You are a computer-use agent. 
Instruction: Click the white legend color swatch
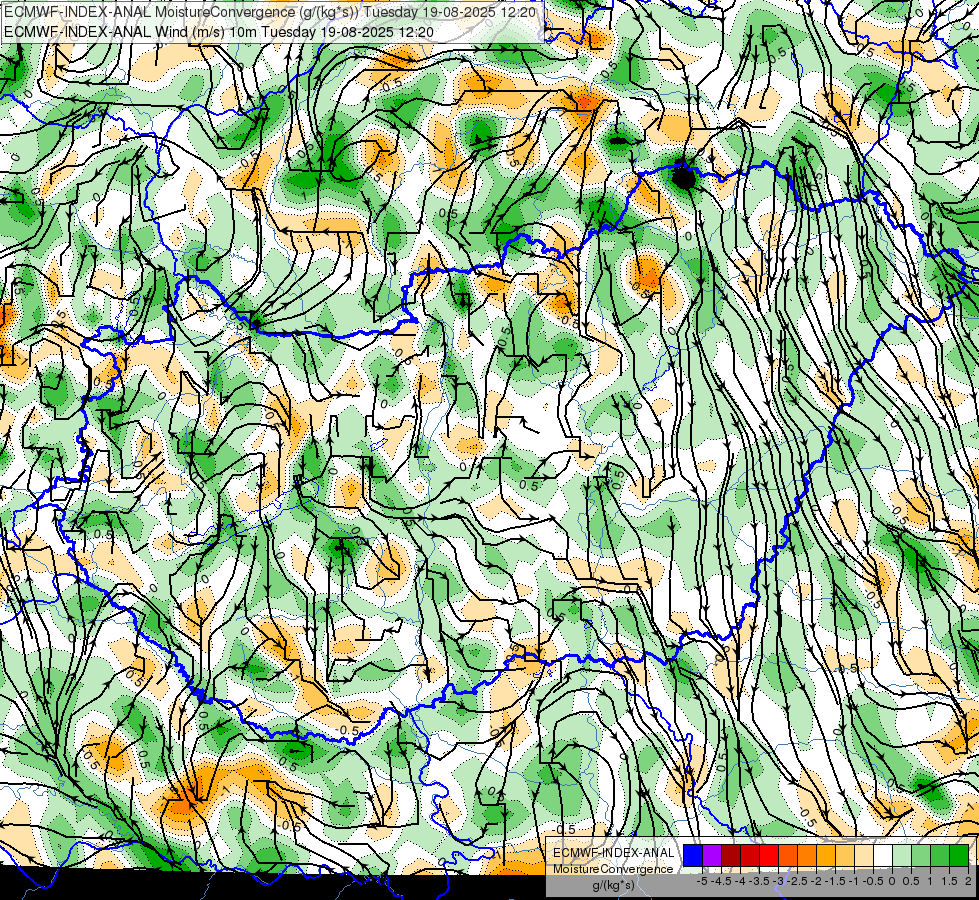(x=883, y=855)
